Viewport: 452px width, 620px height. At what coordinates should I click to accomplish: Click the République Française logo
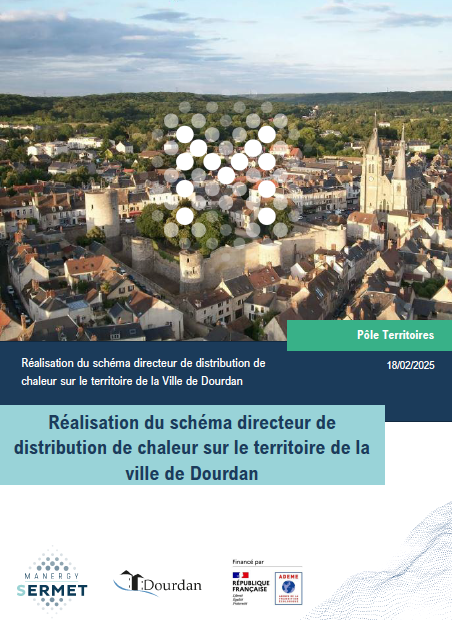point(251,588)
